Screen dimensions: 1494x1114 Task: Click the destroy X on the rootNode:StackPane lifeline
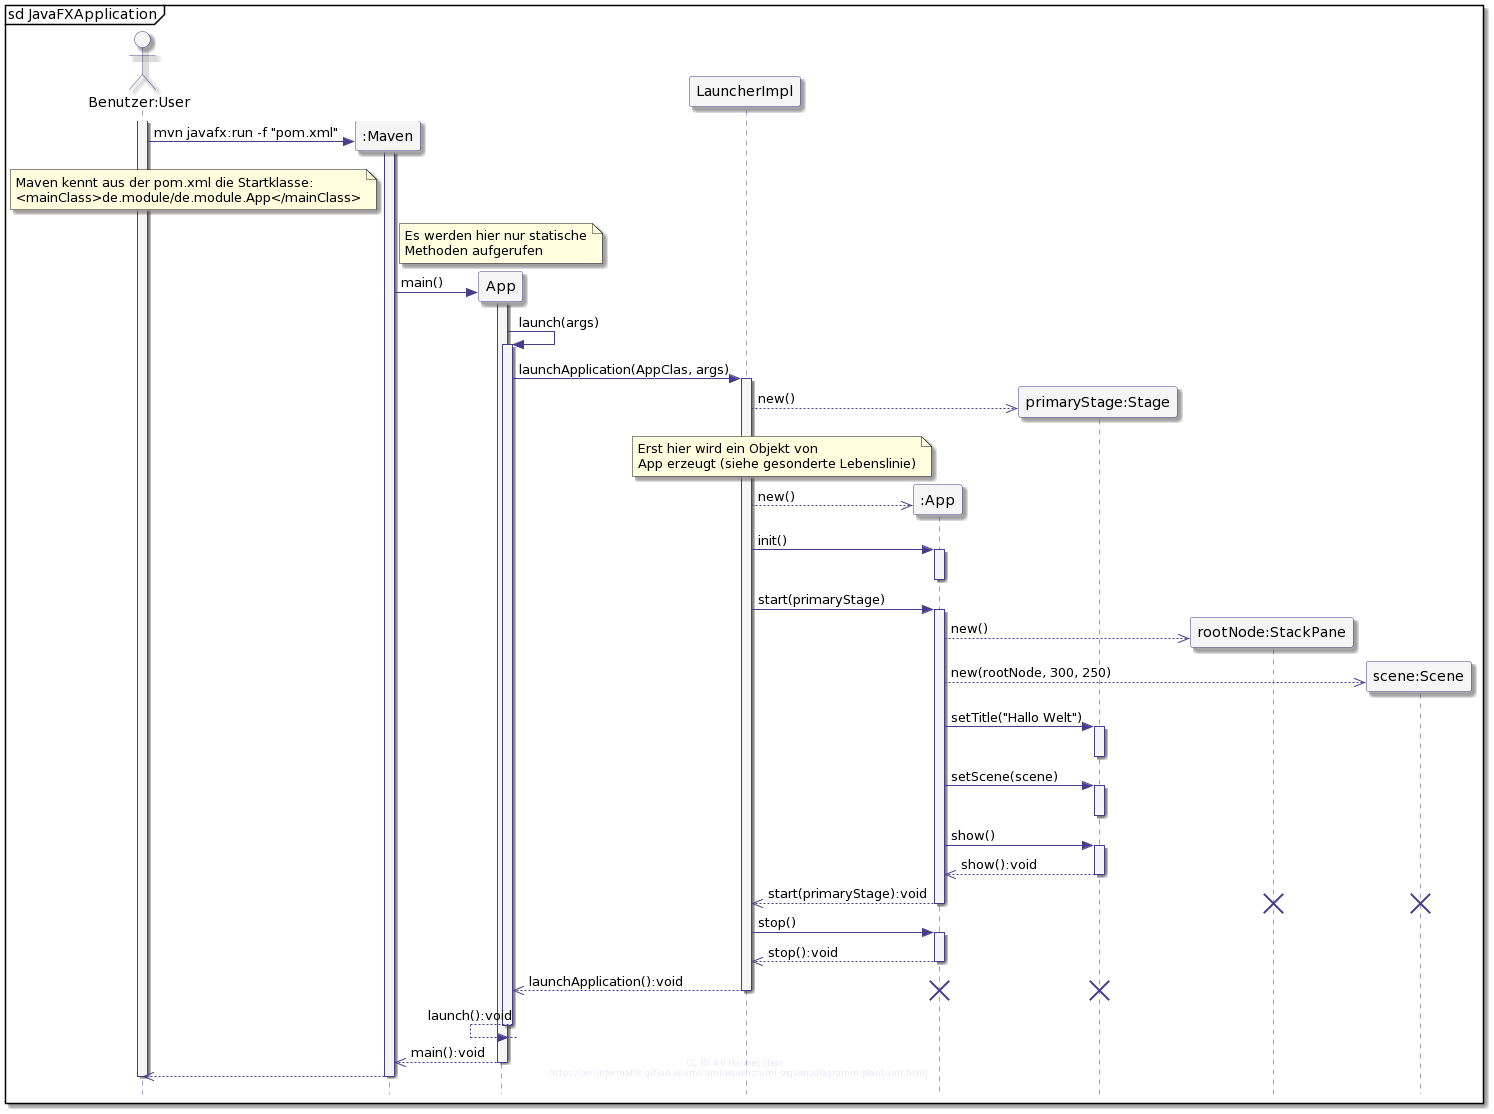point(1273,904)
